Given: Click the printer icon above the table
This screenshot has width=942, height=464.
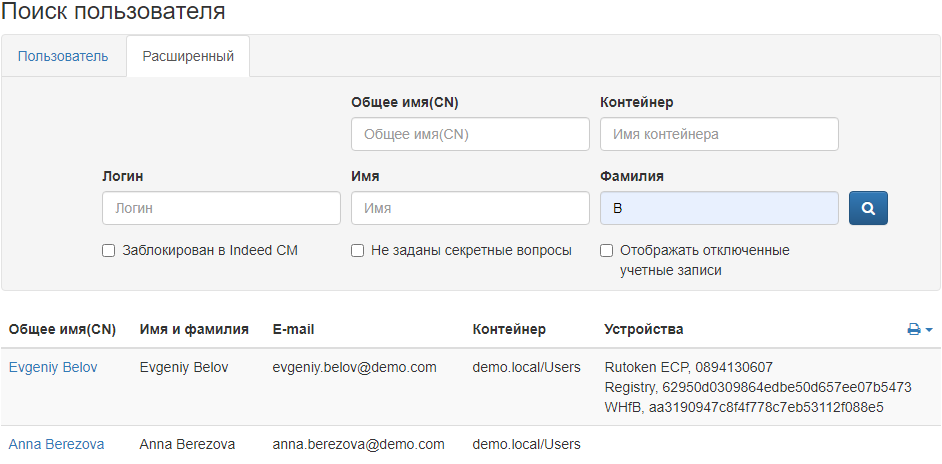Looking at the screenshot, I should click(913, 330).
